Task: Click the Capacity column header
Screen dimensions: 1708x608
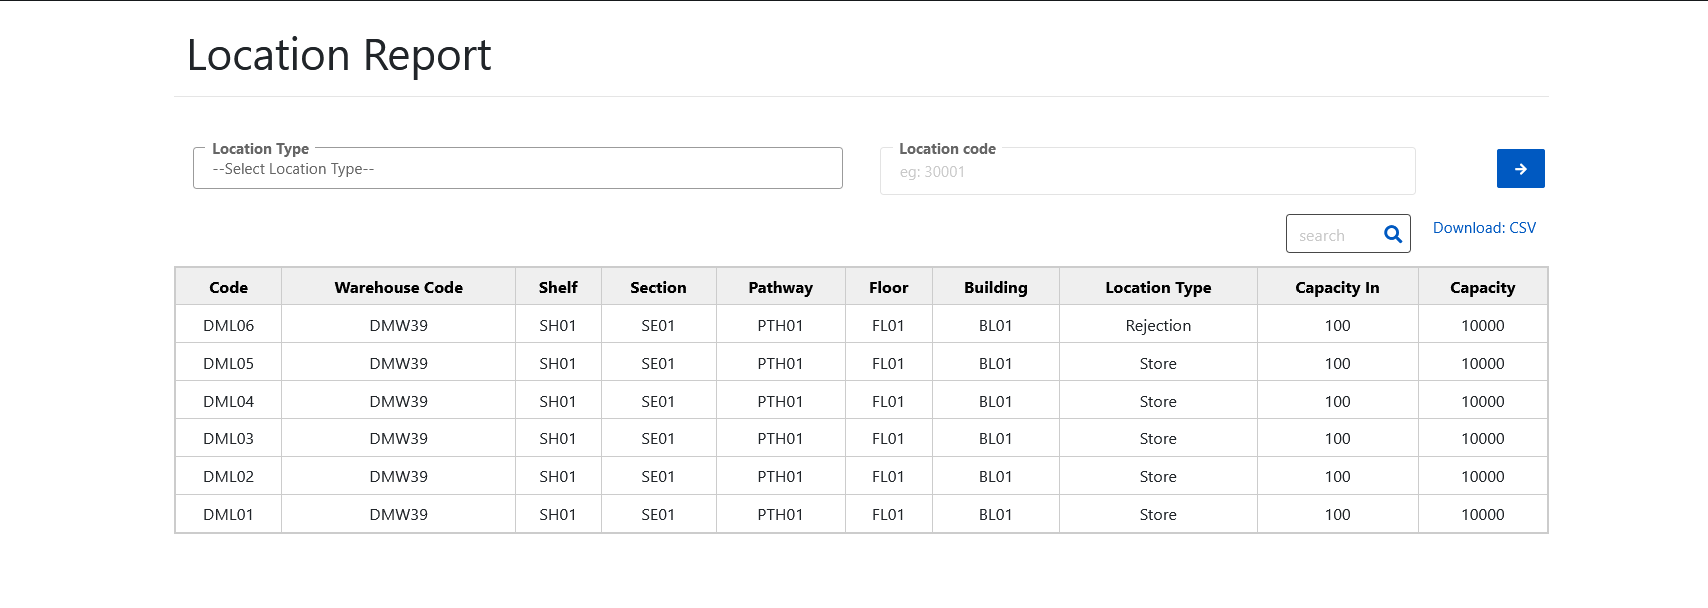Action: click(x=1482, y=287)
